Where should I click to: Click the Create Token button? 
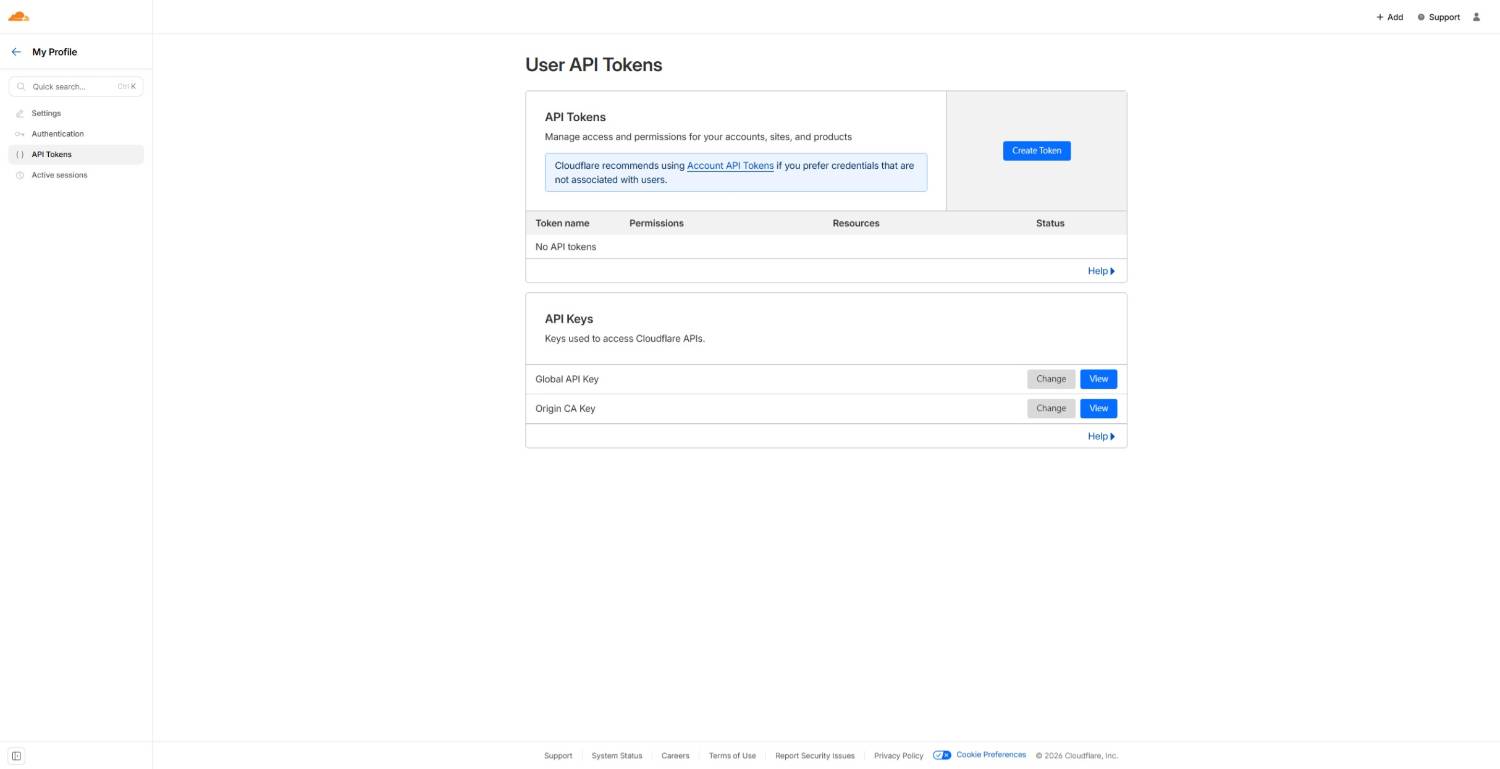[1036, 151]
